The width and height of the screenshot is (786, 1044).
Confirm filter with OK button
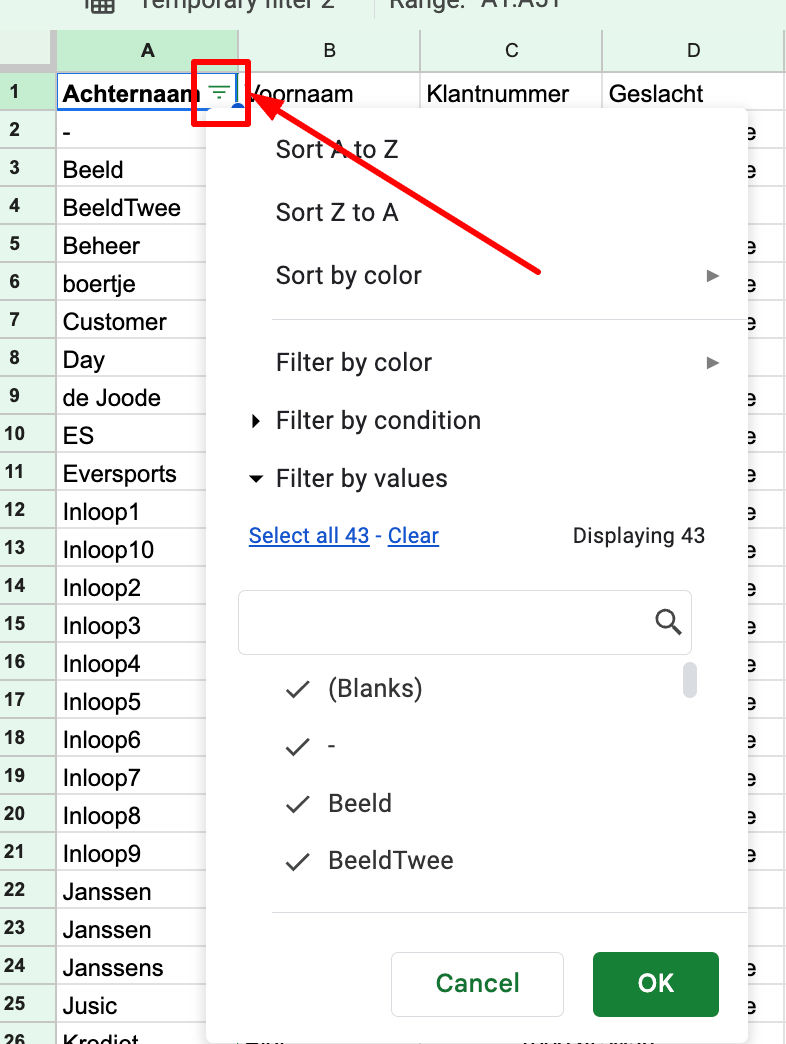(x=656, y=983)
